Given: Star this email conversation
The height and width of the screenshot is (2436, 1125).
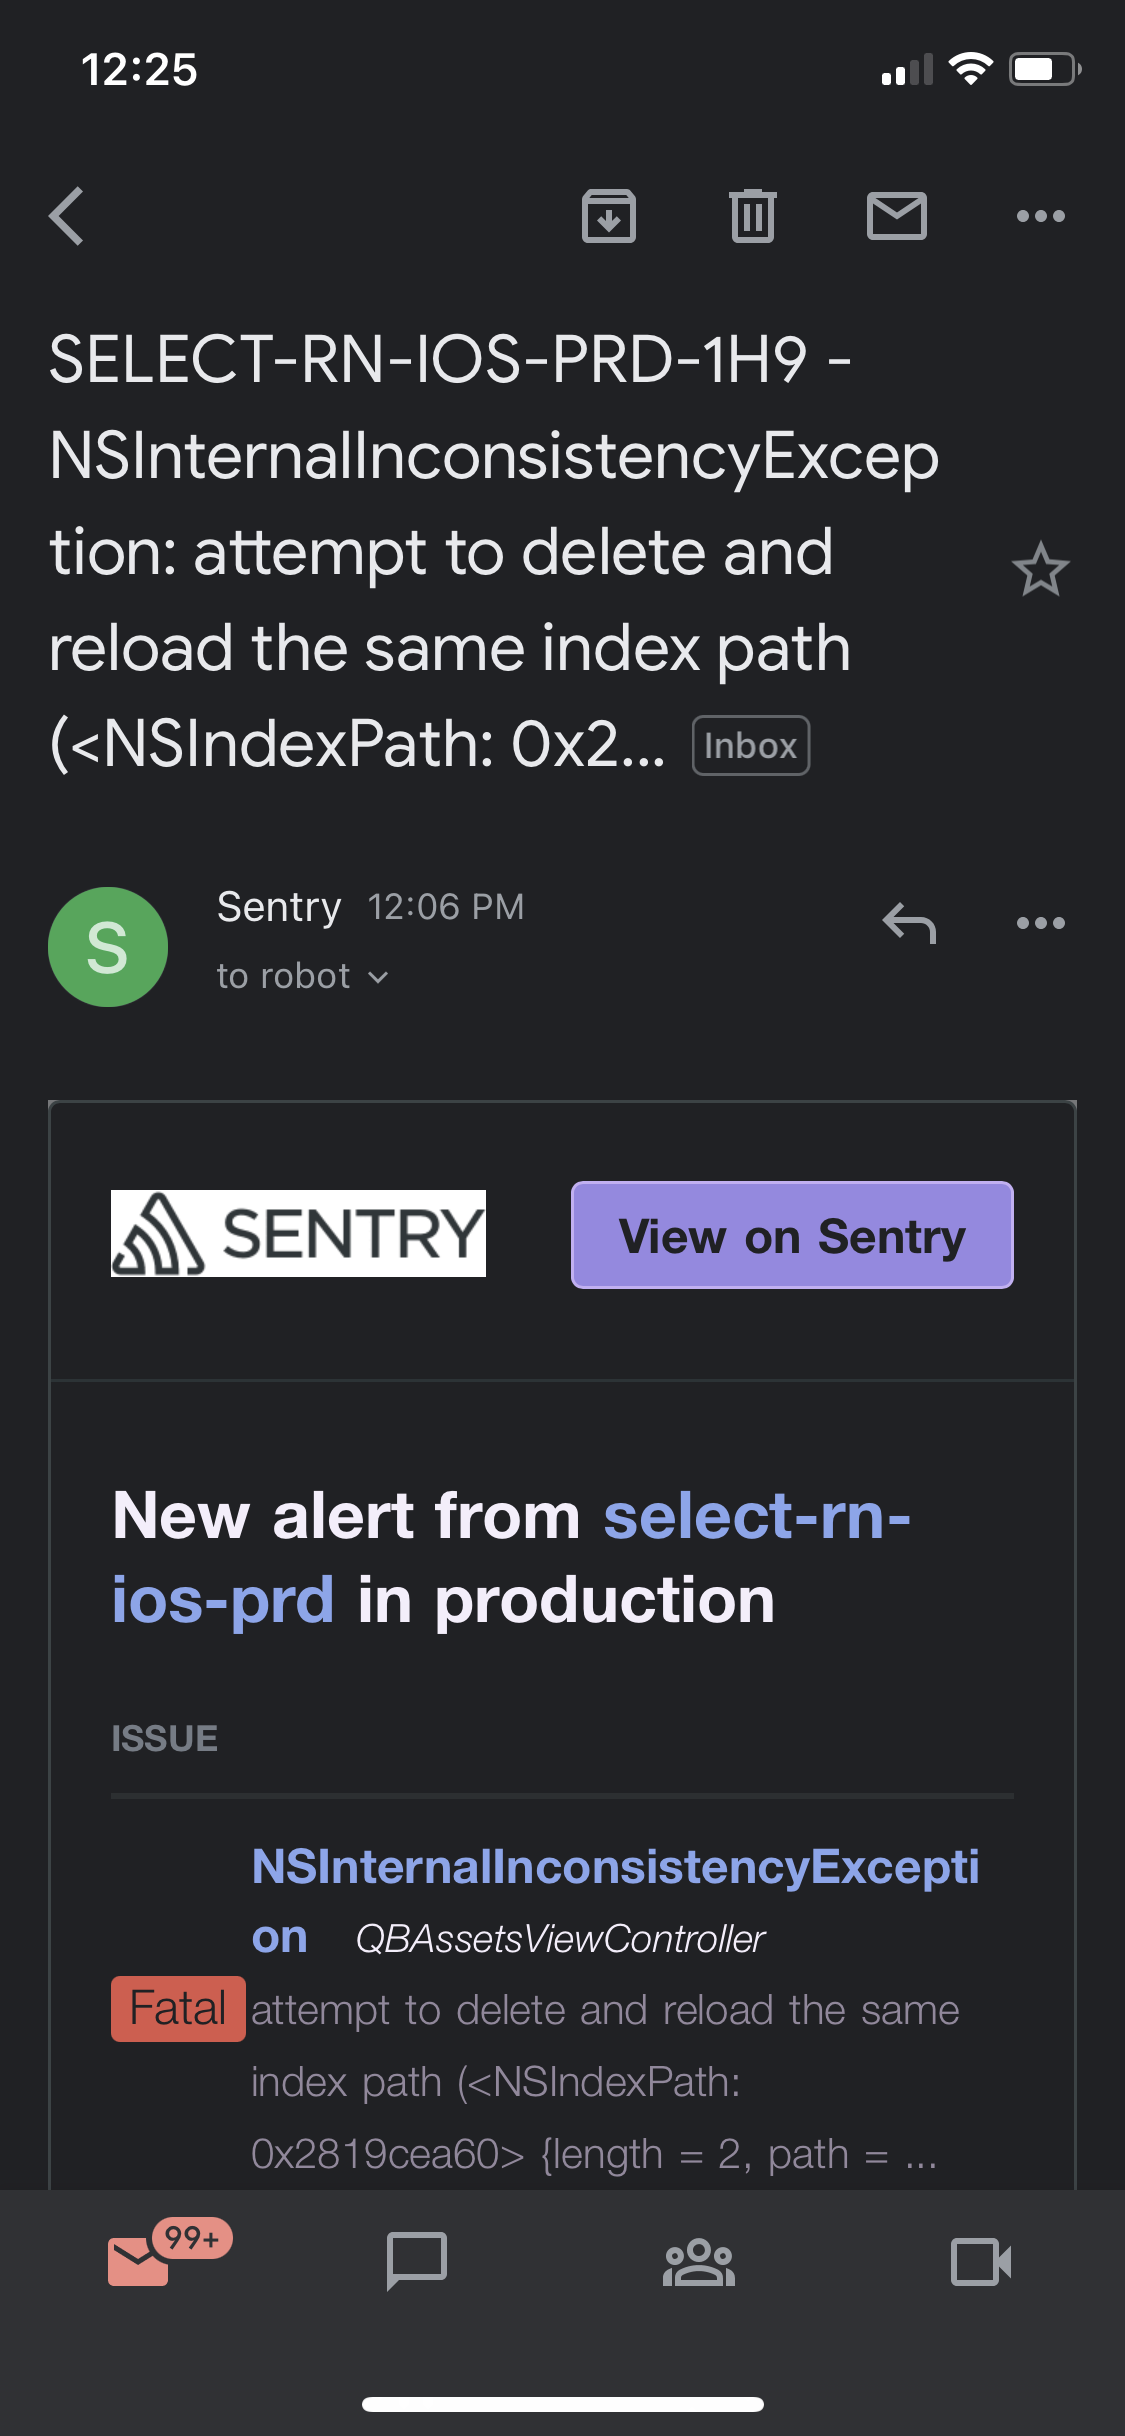Looking at the screenshot, I should click(1040, 570).
